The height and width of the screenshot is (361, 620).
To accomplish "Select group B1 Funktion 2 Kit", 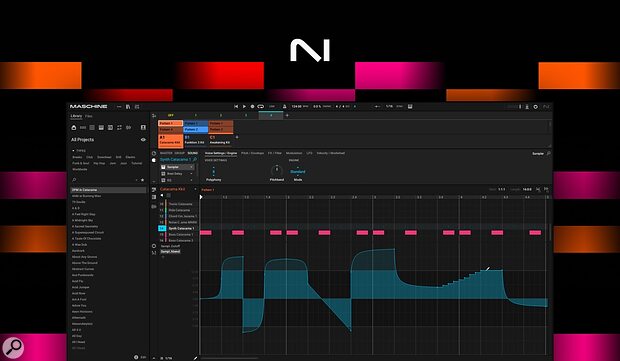I will pos(196,140).
